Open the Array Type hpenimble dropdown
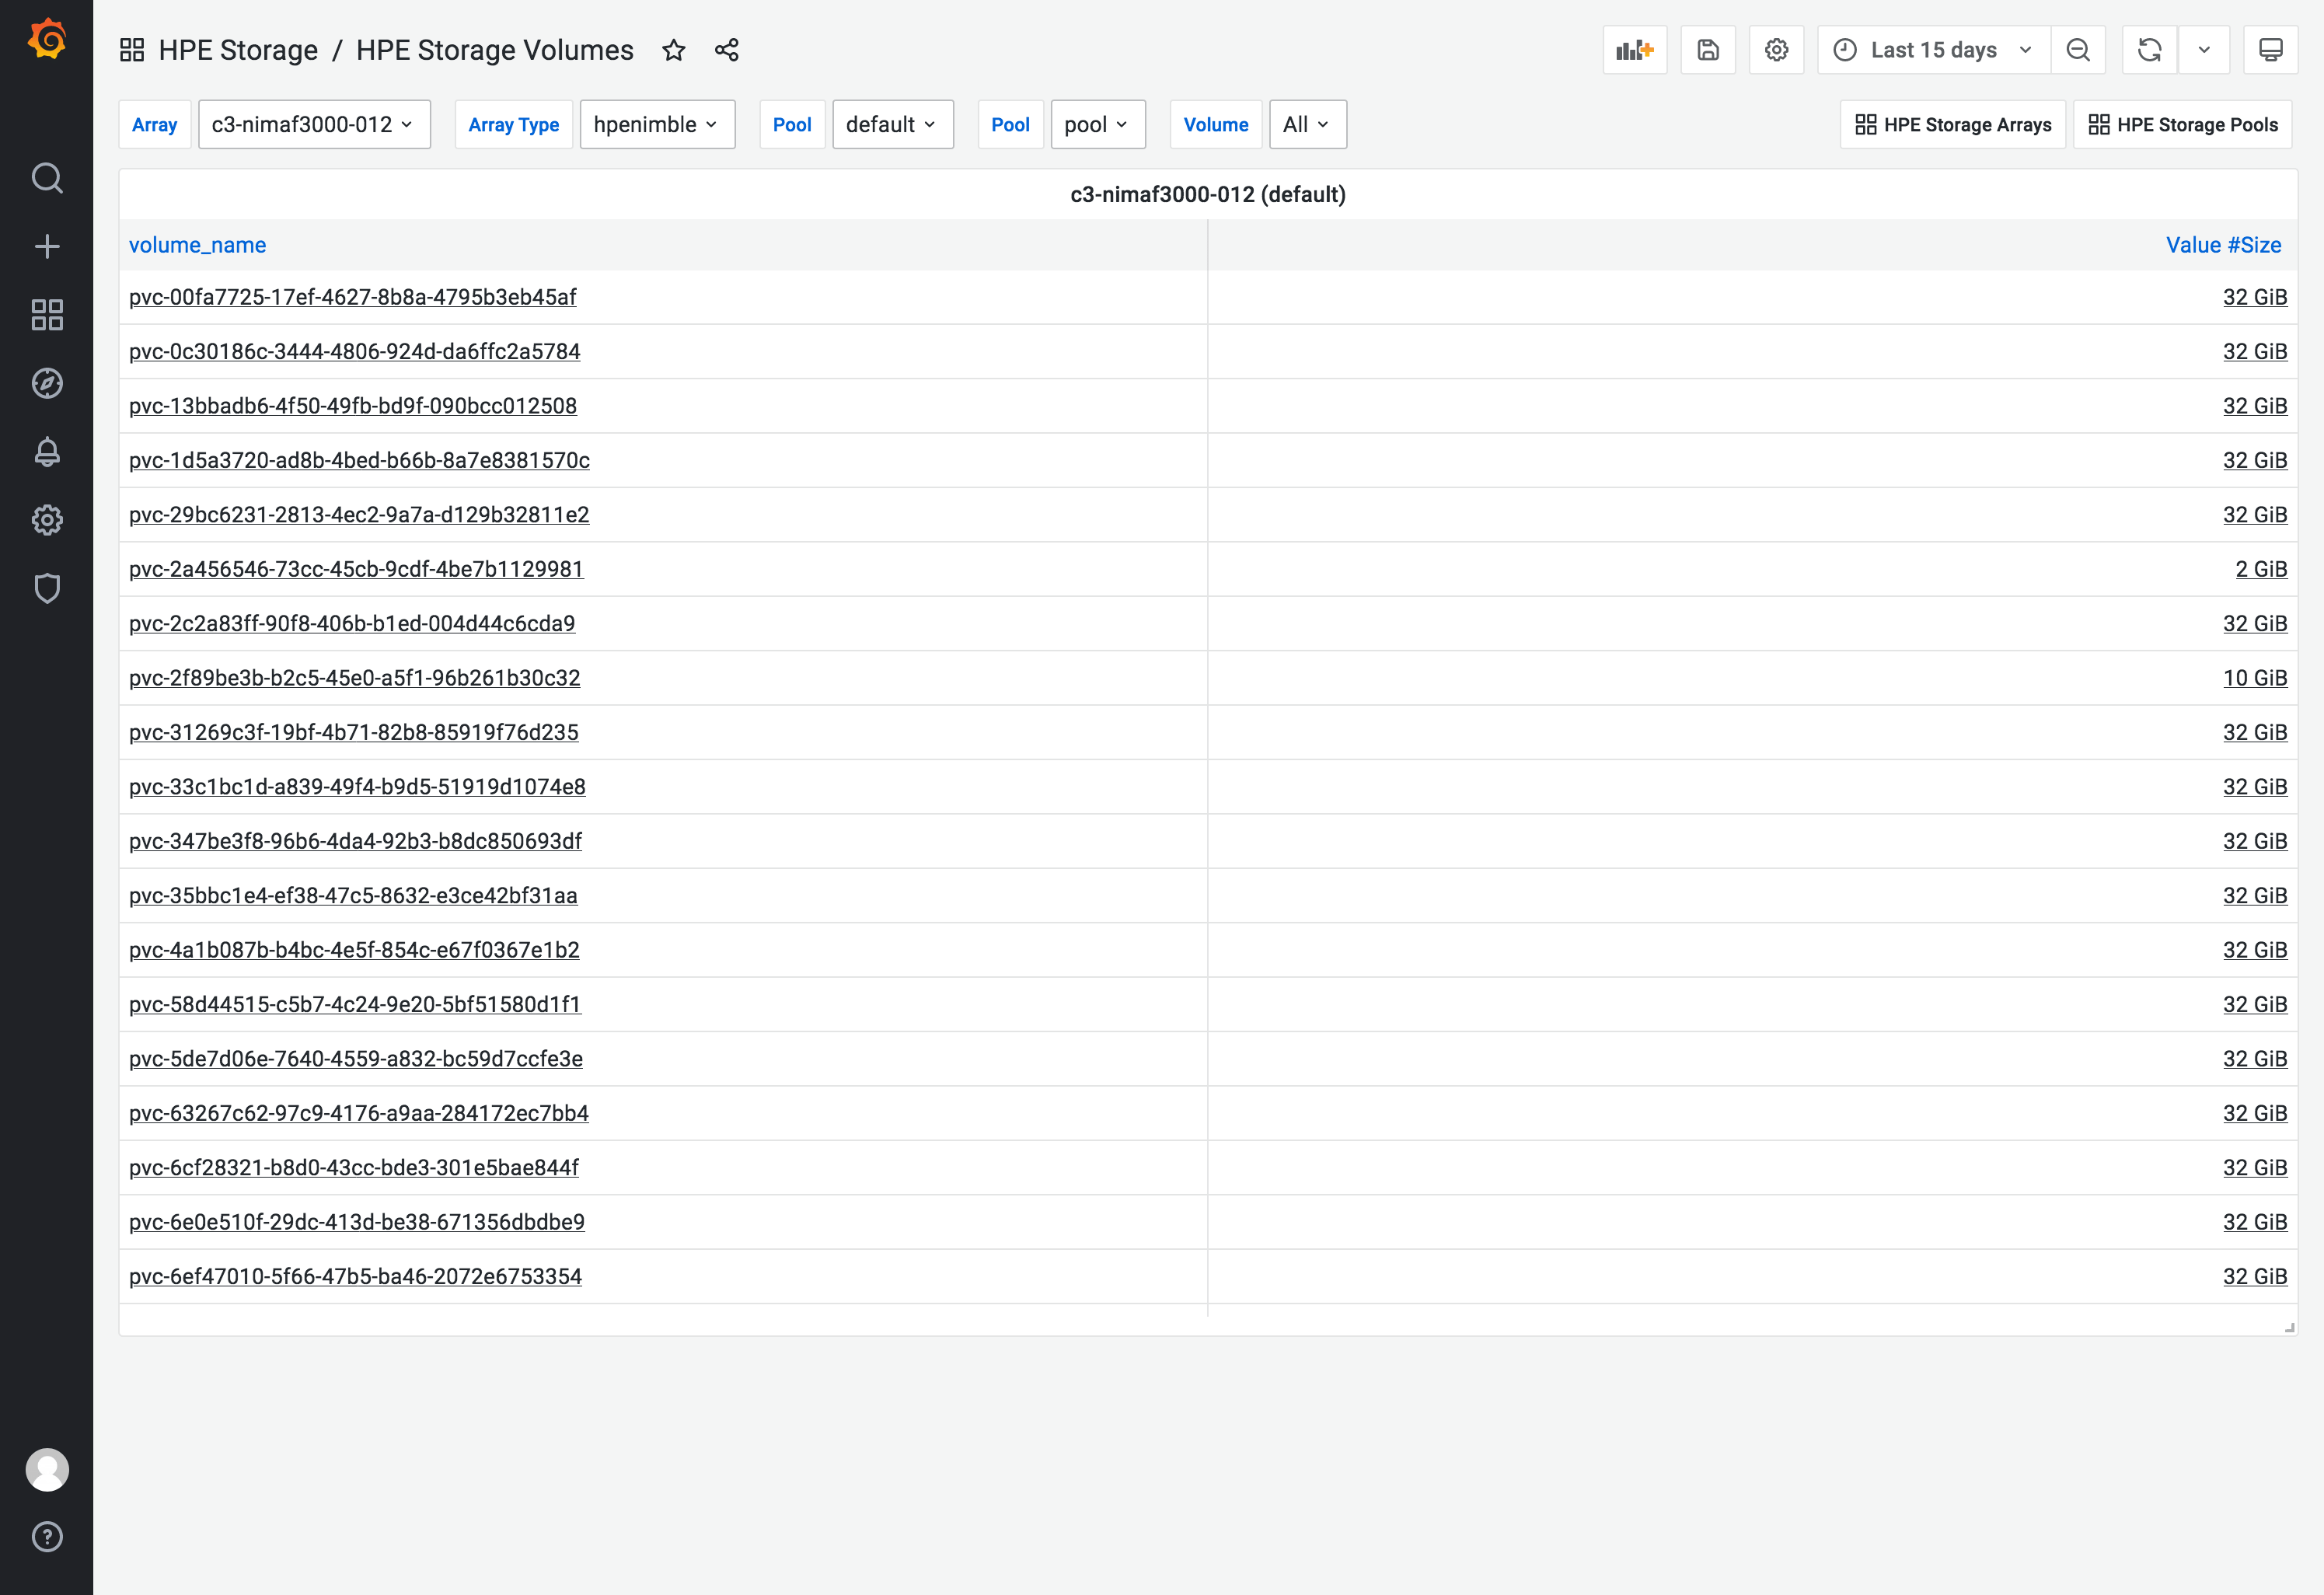2324x1595 pixels. coord(657,125)
